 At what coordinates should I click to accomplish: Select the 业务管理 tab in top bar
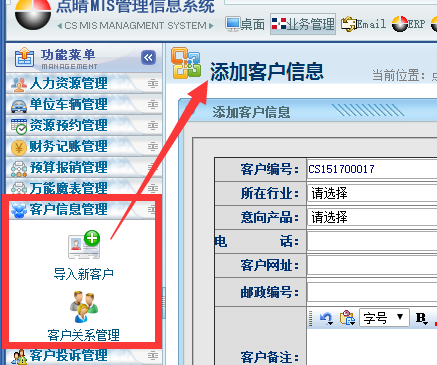click(x=303, y=24)
